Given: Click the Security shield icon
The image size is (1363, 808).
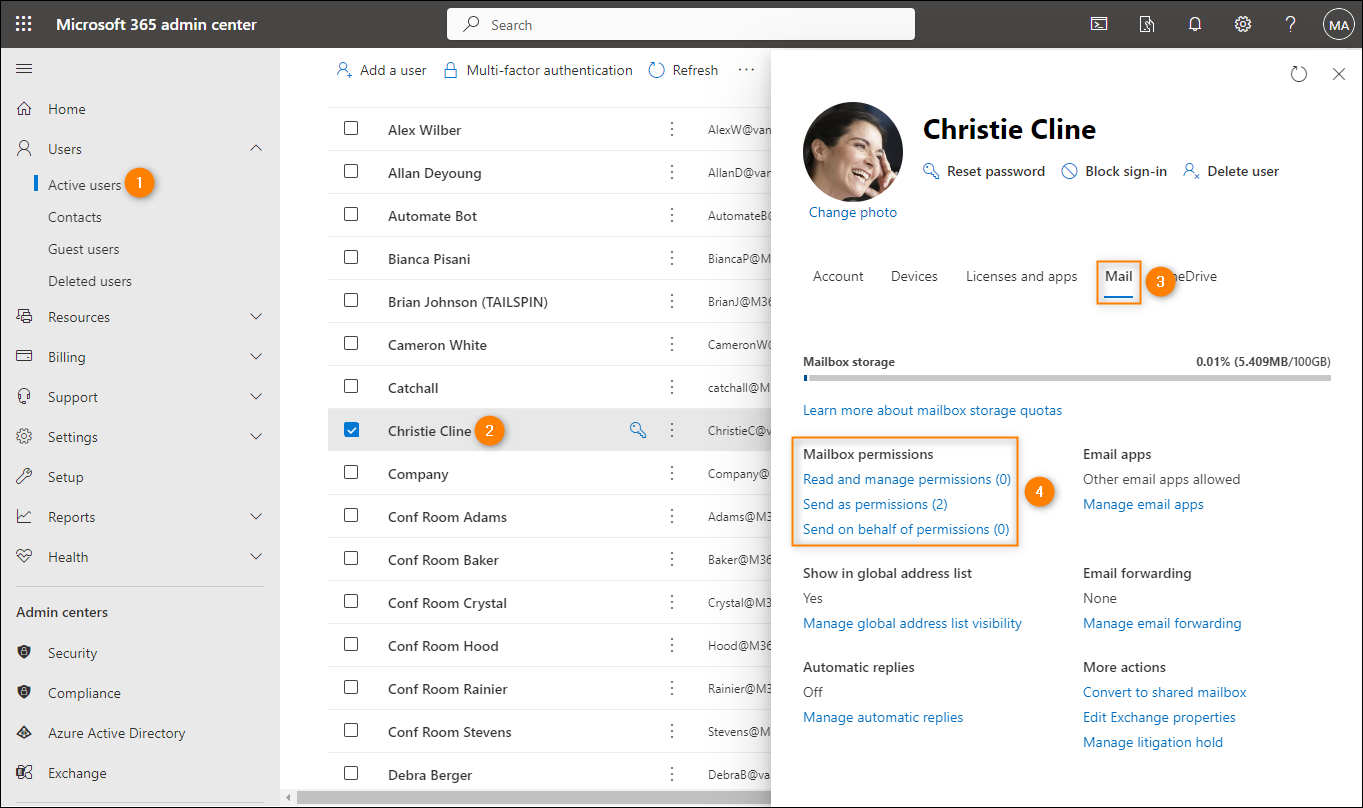Looking at the screenshot, I should point(25,653).
